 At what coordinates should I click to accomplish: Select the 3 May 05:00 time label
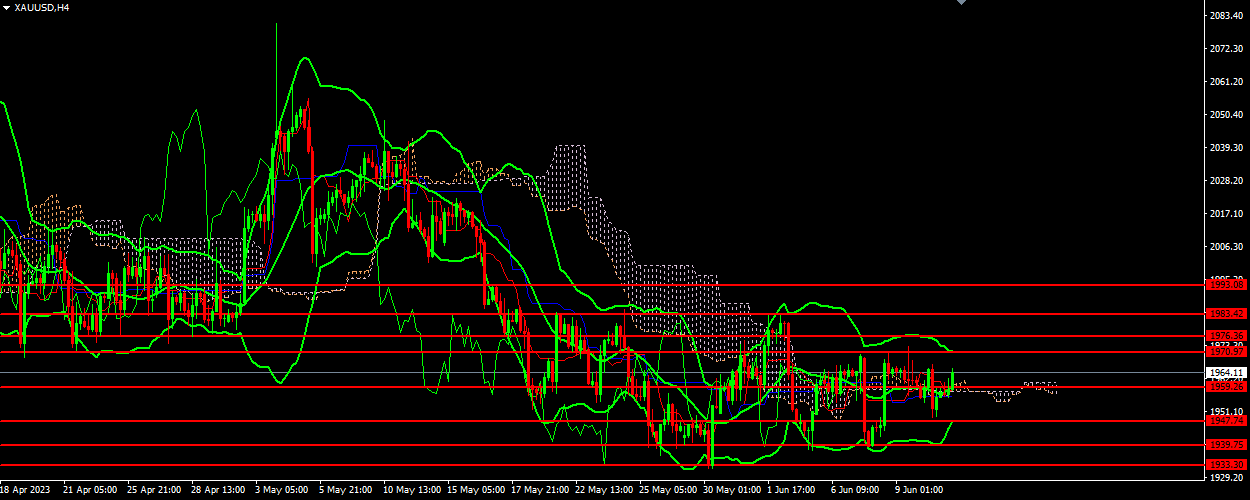point(282,491)
